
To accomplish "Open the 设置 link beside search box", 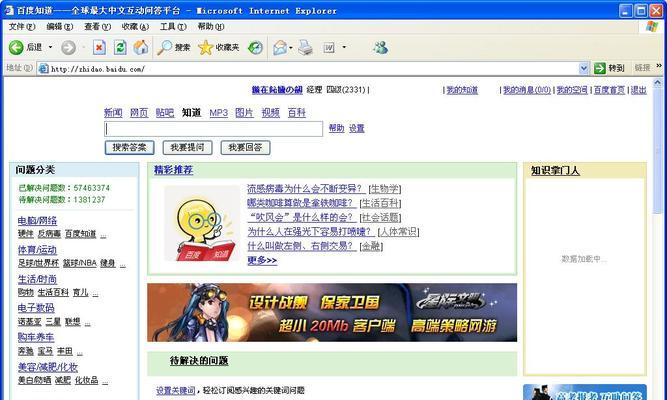I will pos(356,128).
